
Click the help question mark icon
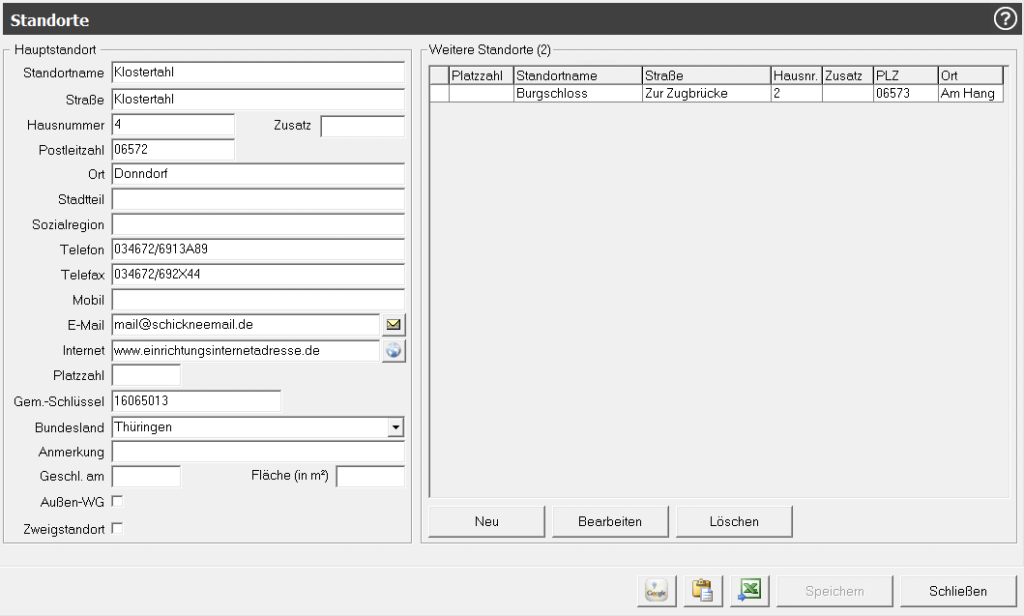tap(1005, 19)
